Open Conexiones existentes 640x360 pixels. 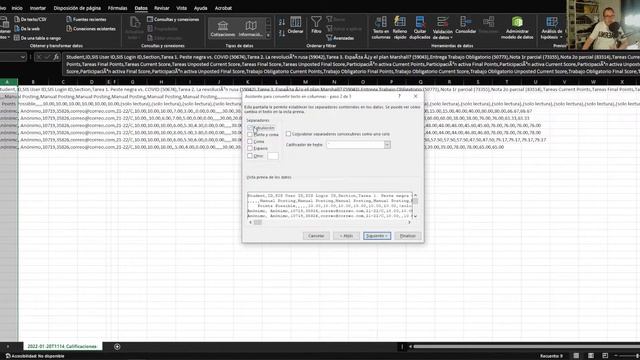(x=91, y=29)
